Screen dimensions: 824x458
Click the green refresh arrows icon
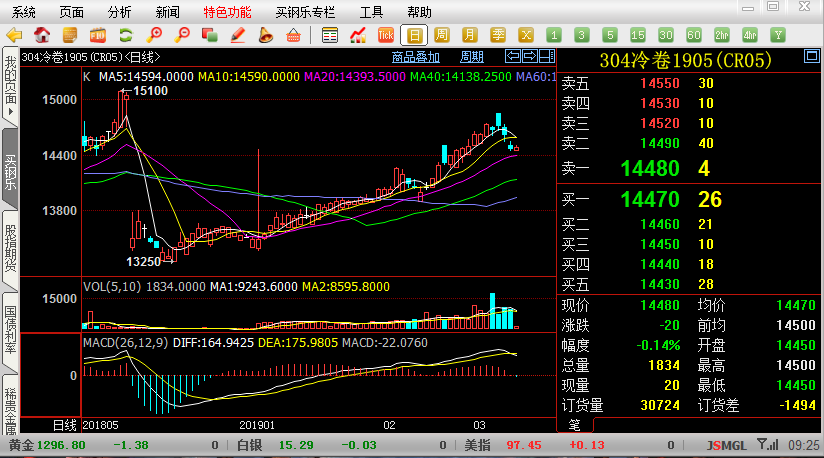click(x=126, y=35)
